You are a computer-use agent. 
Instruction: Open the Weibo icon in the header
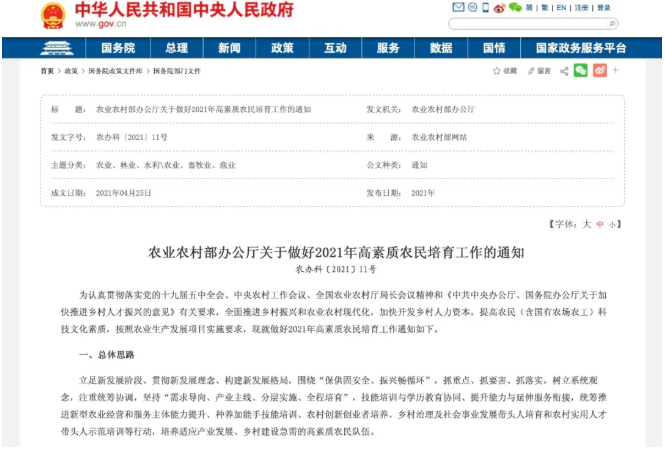pos(500,8)
